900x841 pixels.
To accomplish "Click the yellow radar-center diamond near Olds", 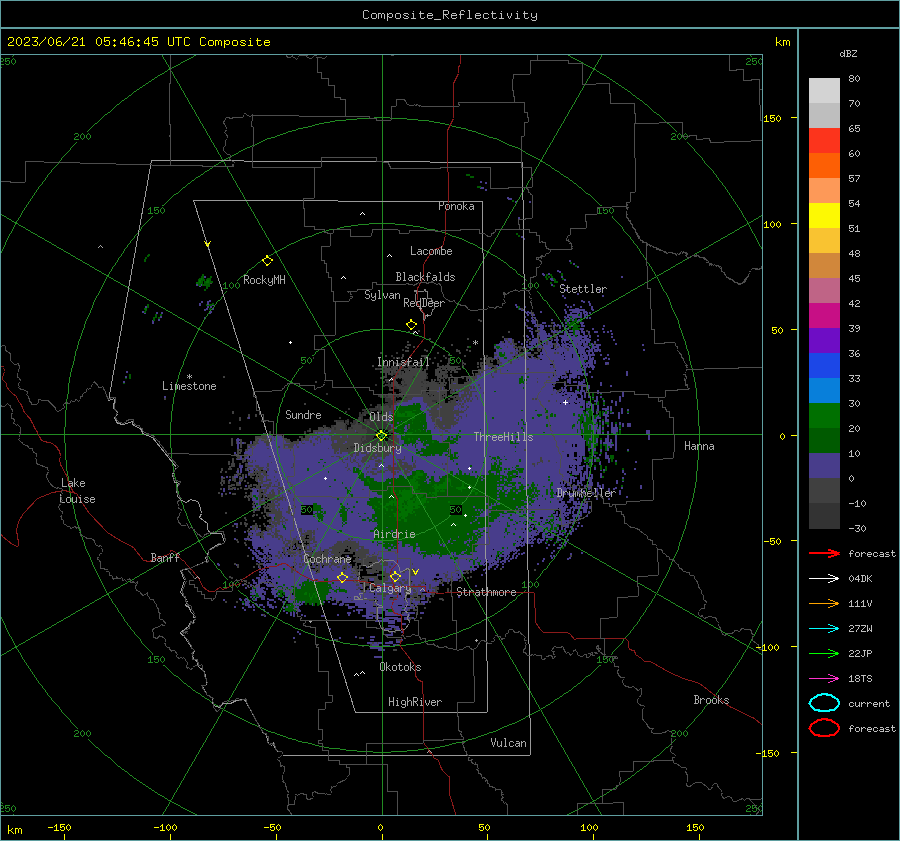I will click(381, 435).
